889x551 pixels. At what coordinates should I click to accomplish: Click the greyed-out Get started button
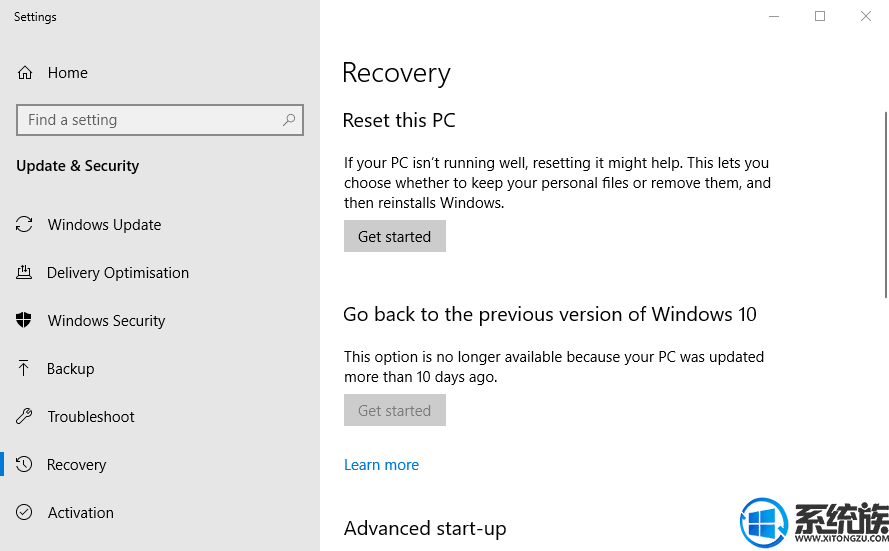point(395,410)
